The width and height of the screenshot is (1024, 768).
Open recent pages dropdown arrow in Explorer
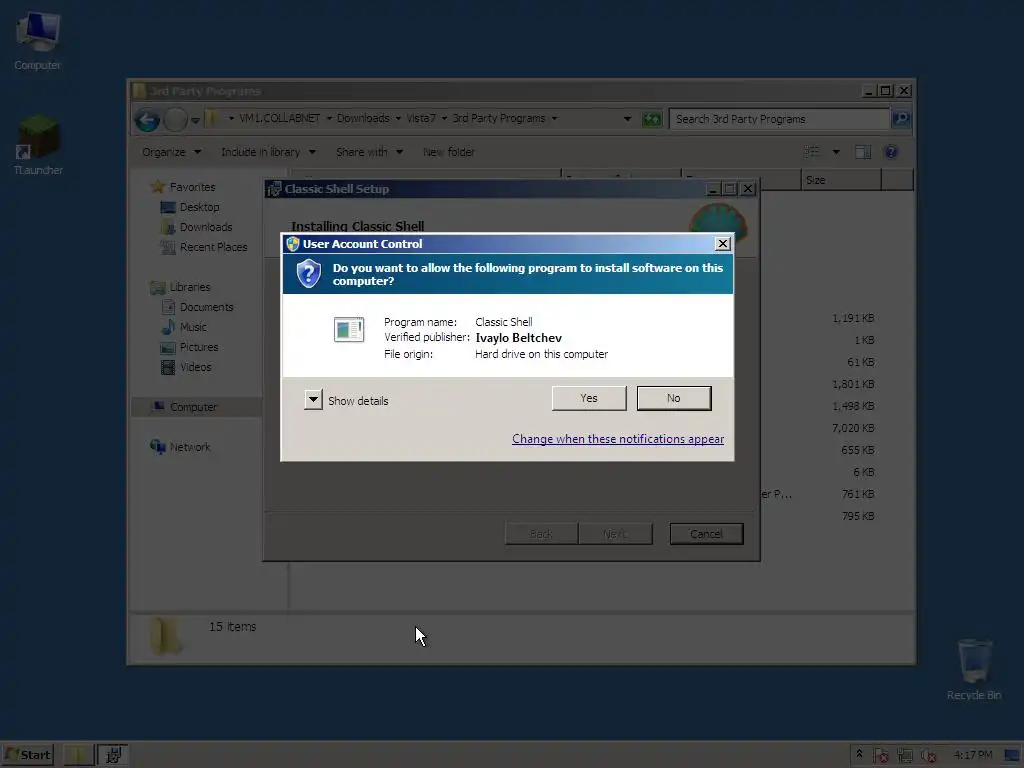coord(195,120)
